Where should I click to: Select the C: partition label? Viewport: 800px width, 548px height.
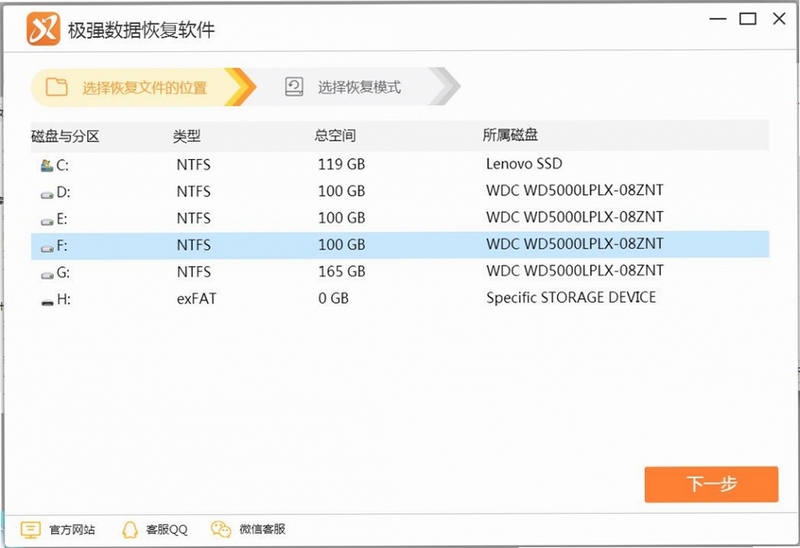click(62, 165)
